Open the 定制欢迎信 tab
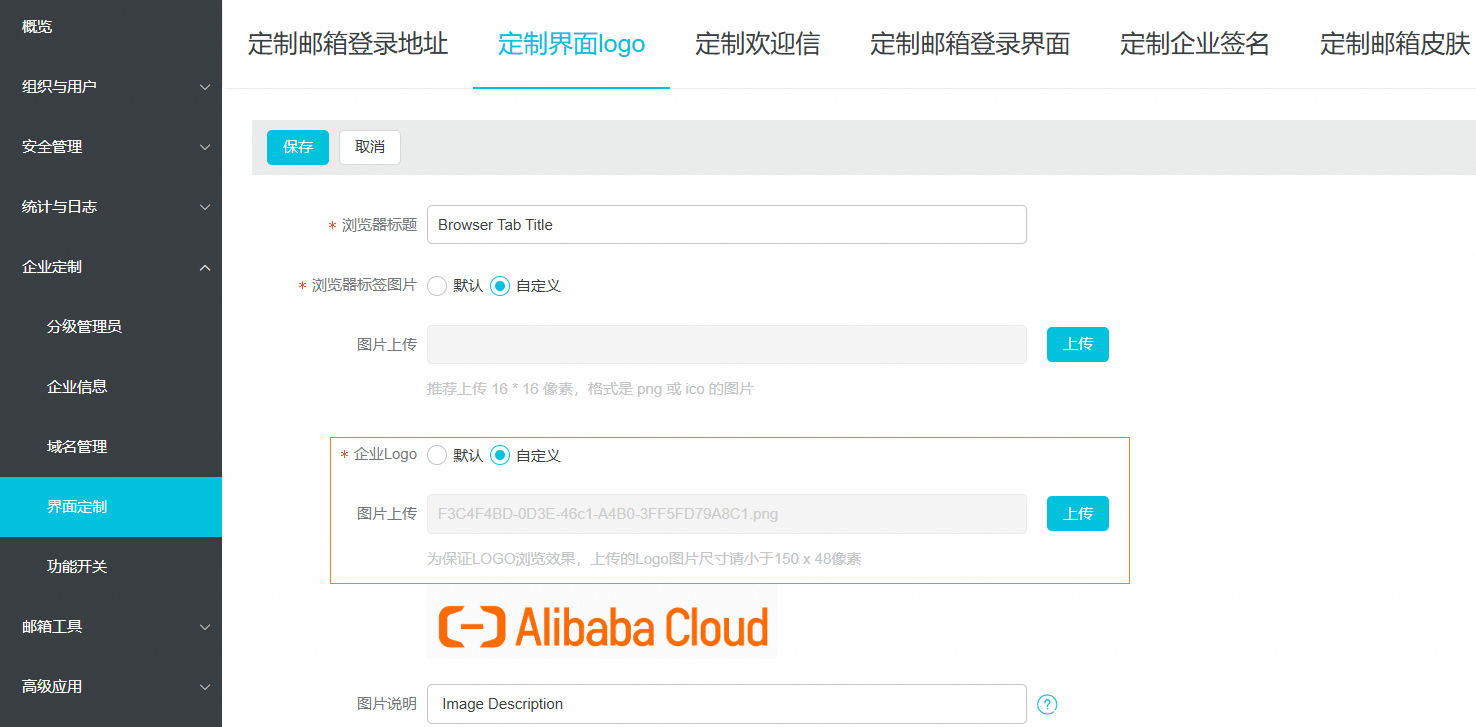This screenshot has height=727, width=1476. click(x=757, y=44)
